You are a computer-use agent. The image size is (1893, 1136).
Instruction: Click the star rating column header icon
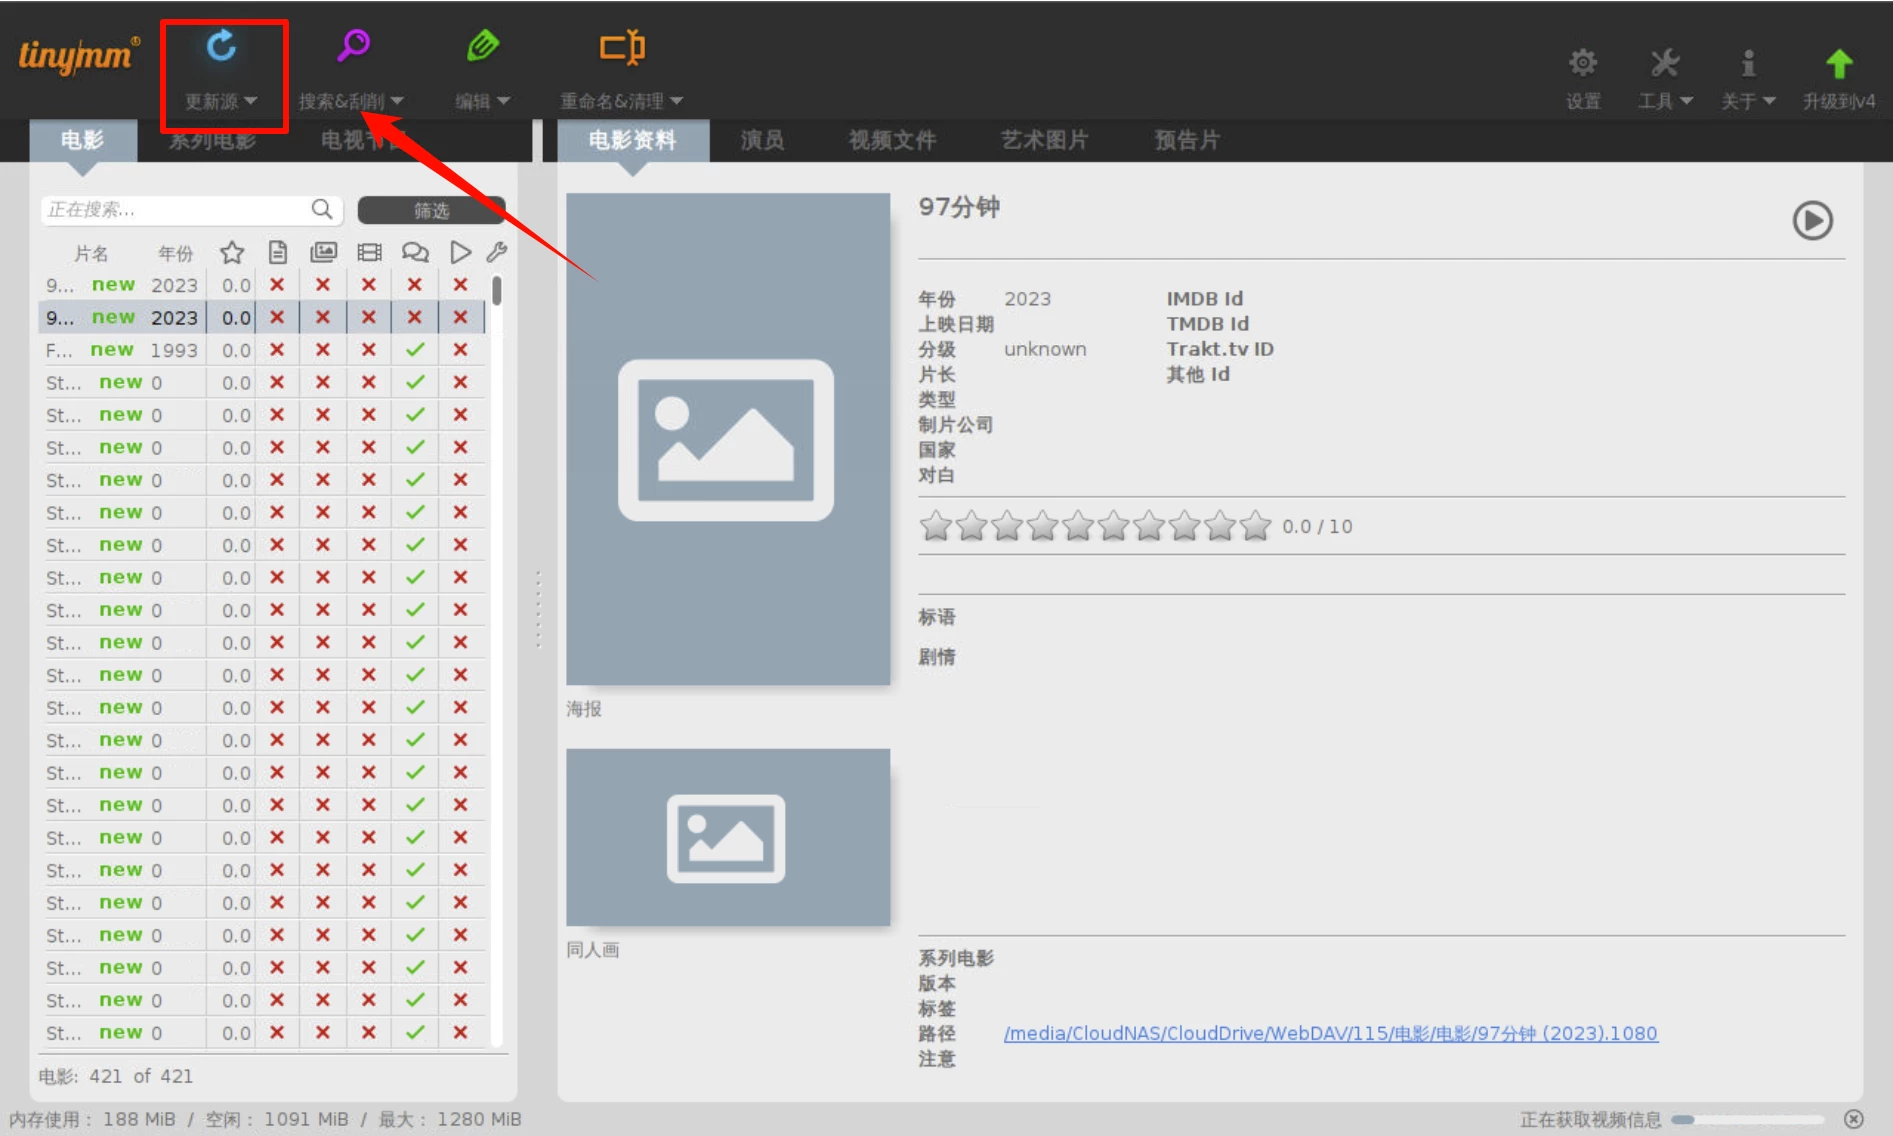[x=232, y=253]
